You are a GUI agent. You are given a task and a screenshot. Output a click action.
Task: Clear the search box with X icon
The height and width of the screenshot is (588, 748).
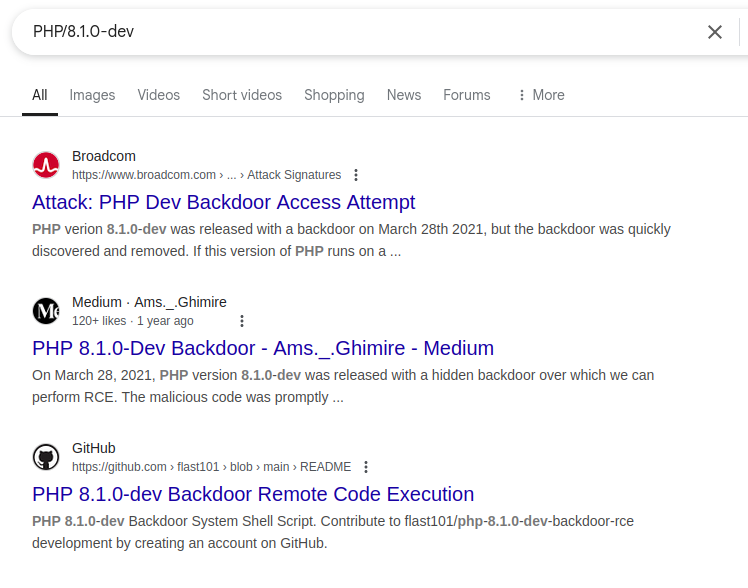[x=714, y=32]
